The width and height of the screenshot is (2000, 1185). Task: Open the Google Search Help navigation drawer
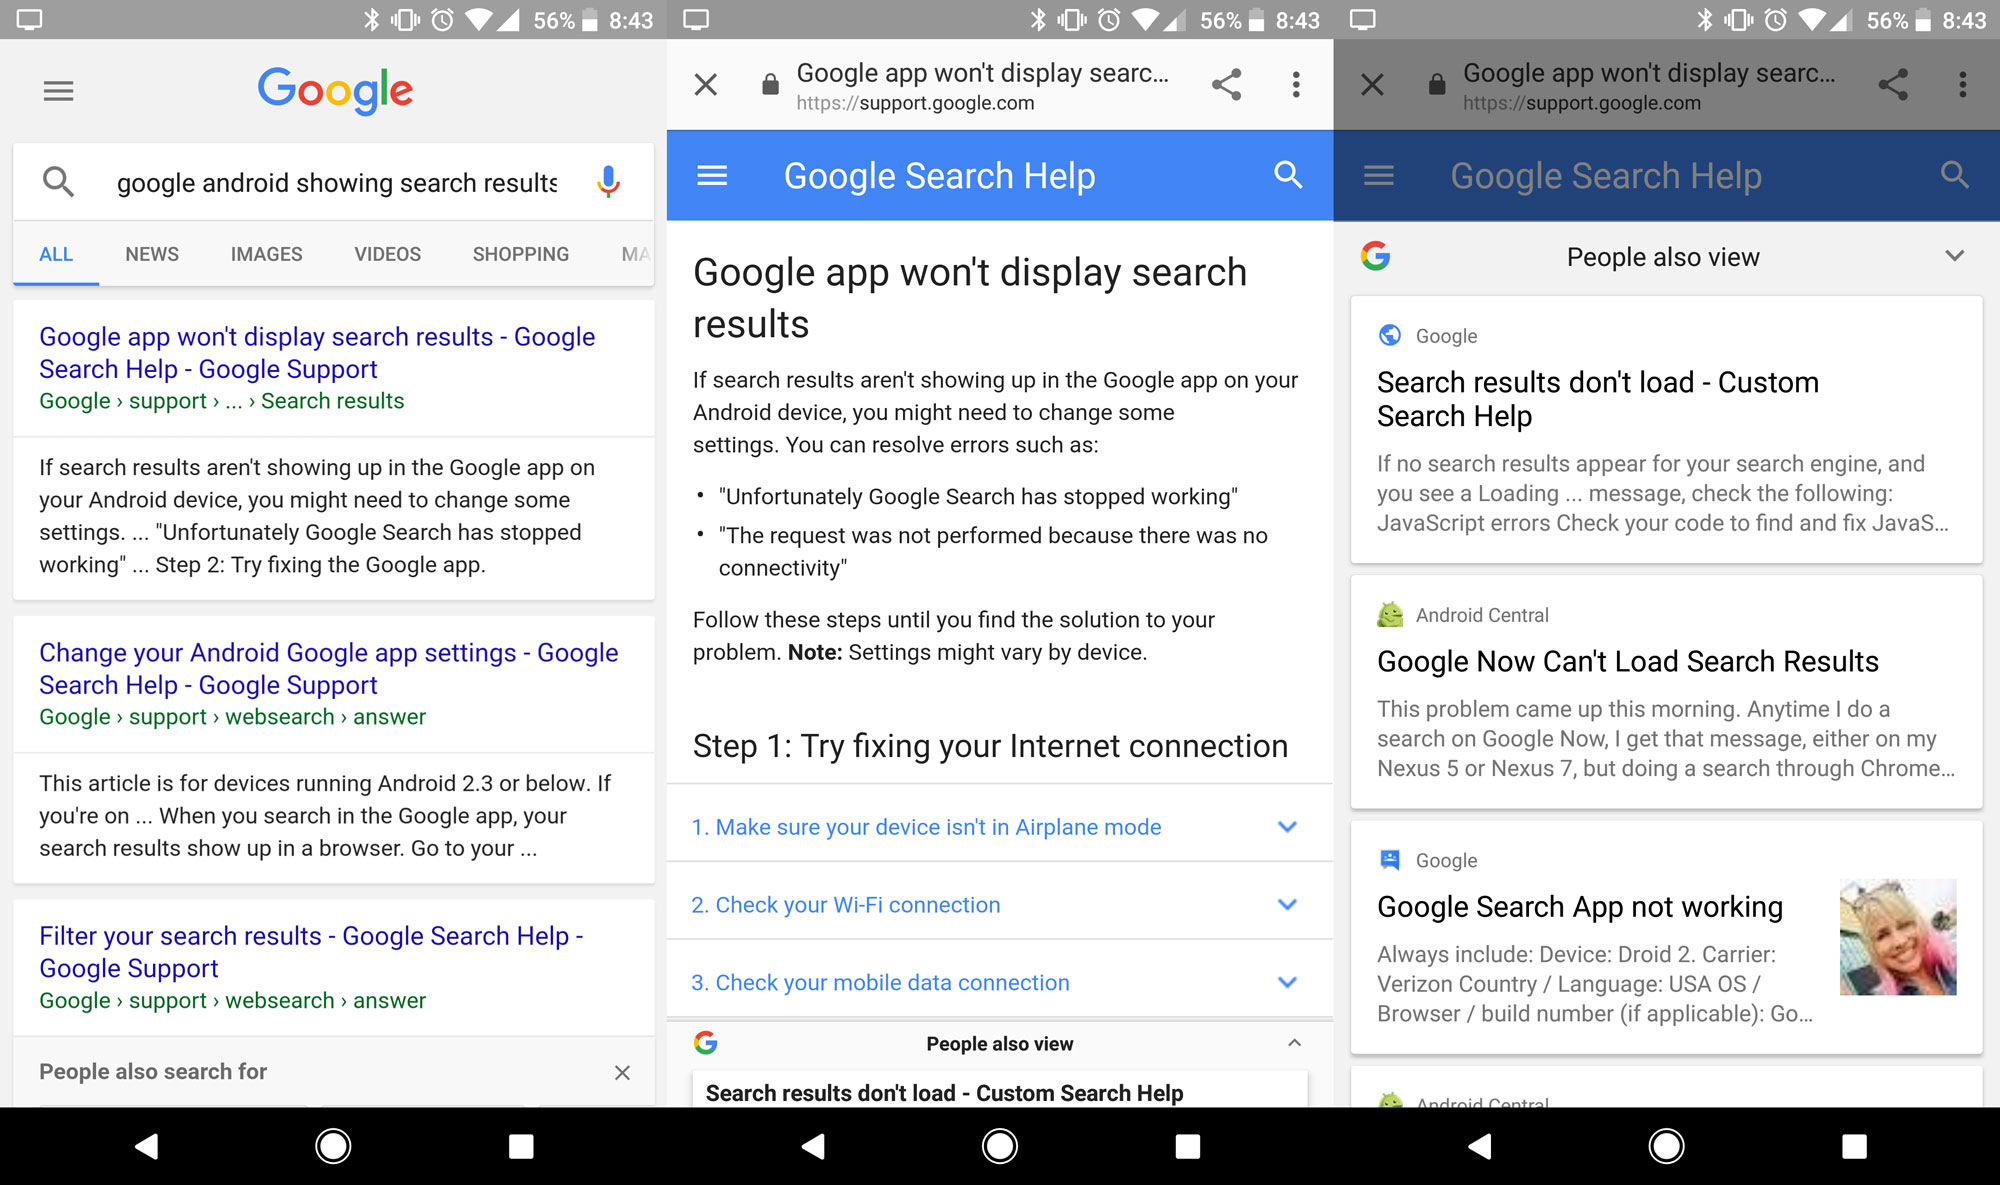(x=712, y=175)
